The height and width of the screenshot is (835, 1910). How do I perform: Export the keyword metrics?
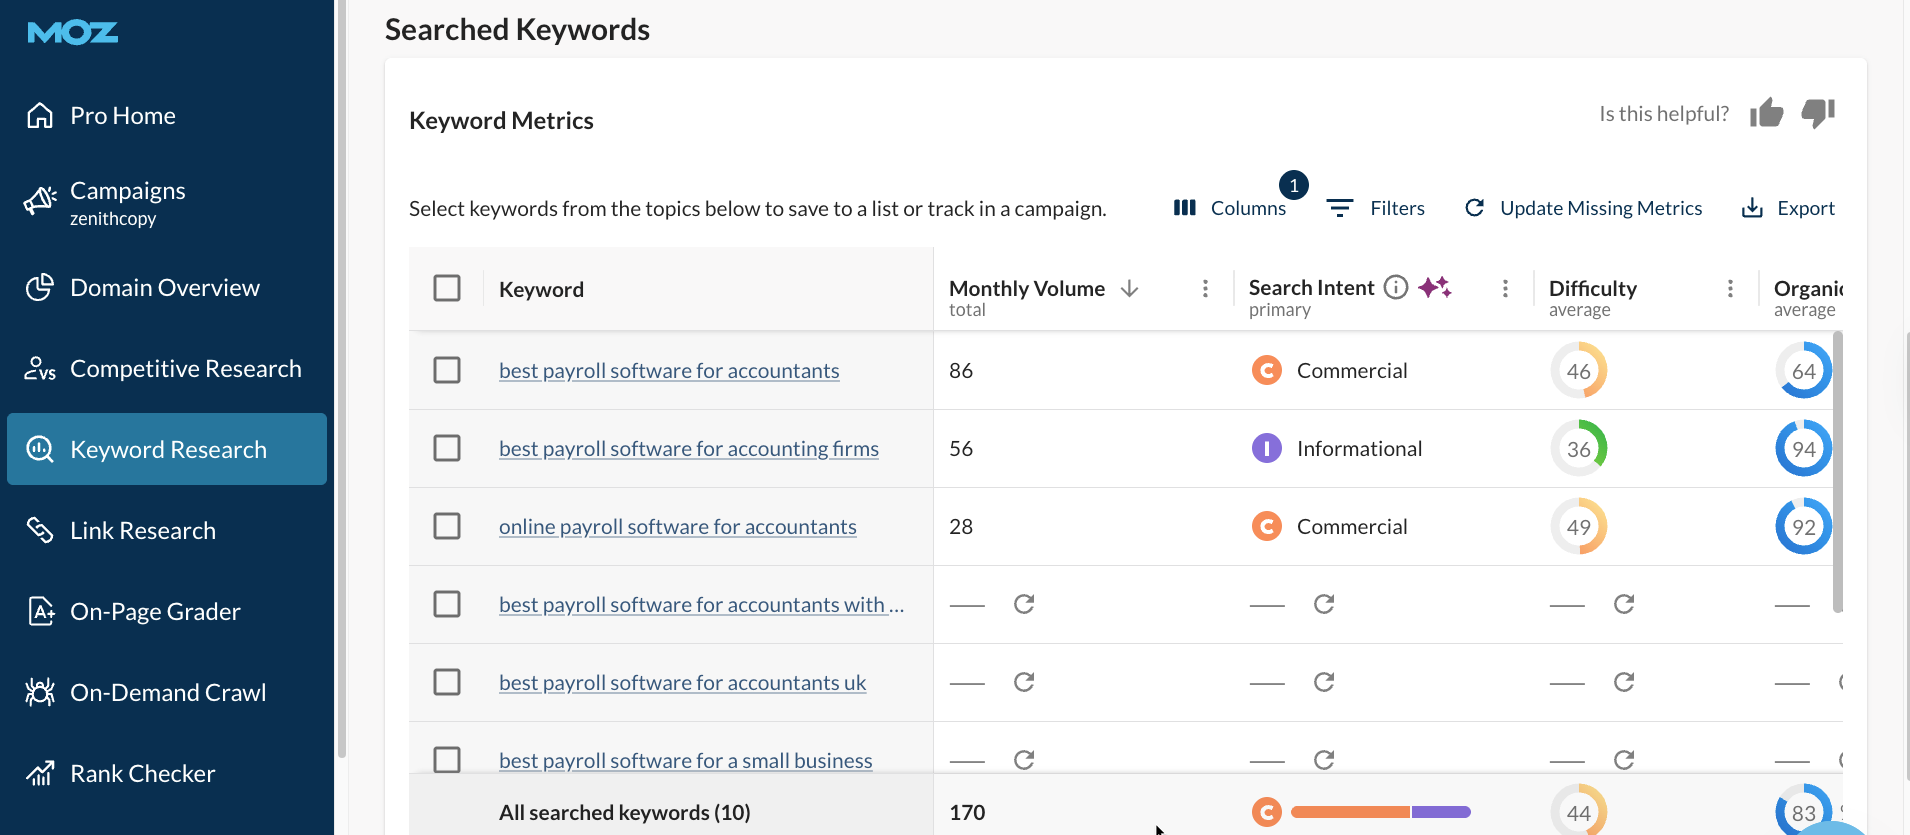tap(1788, 208)
